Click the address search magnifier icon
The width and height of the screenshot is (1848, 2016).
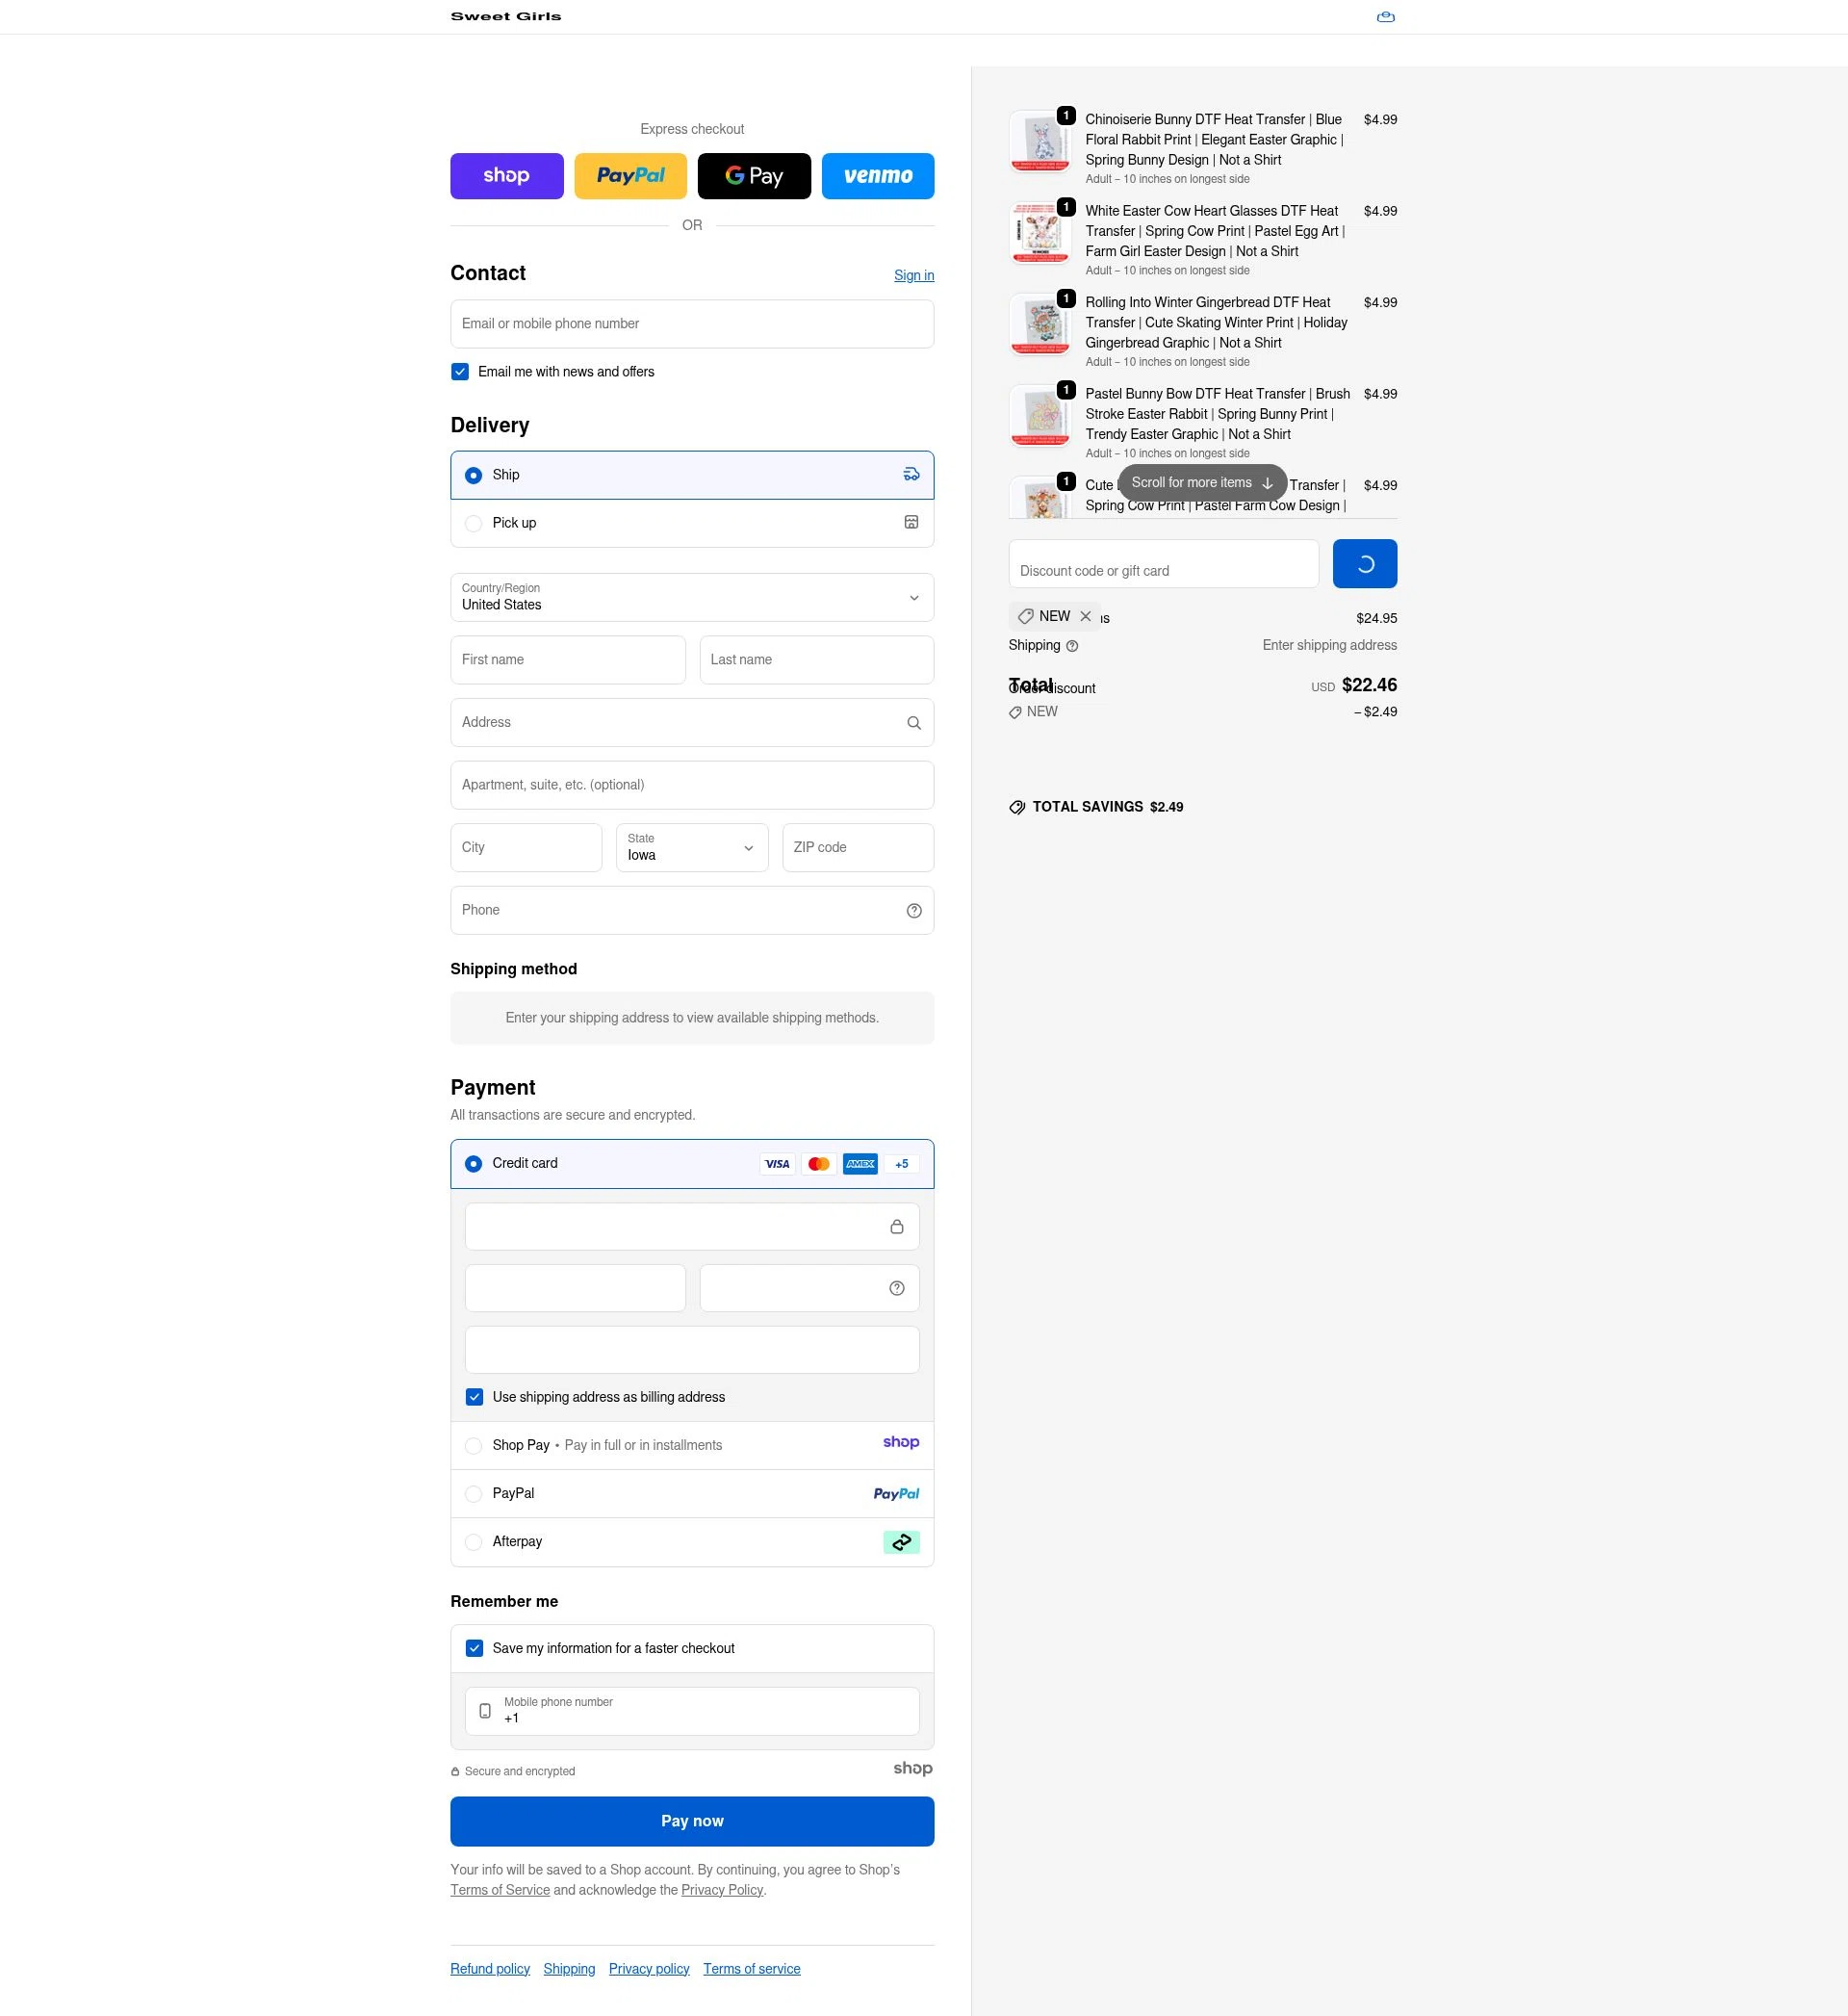pyautogui.click(x=913, y=723)
